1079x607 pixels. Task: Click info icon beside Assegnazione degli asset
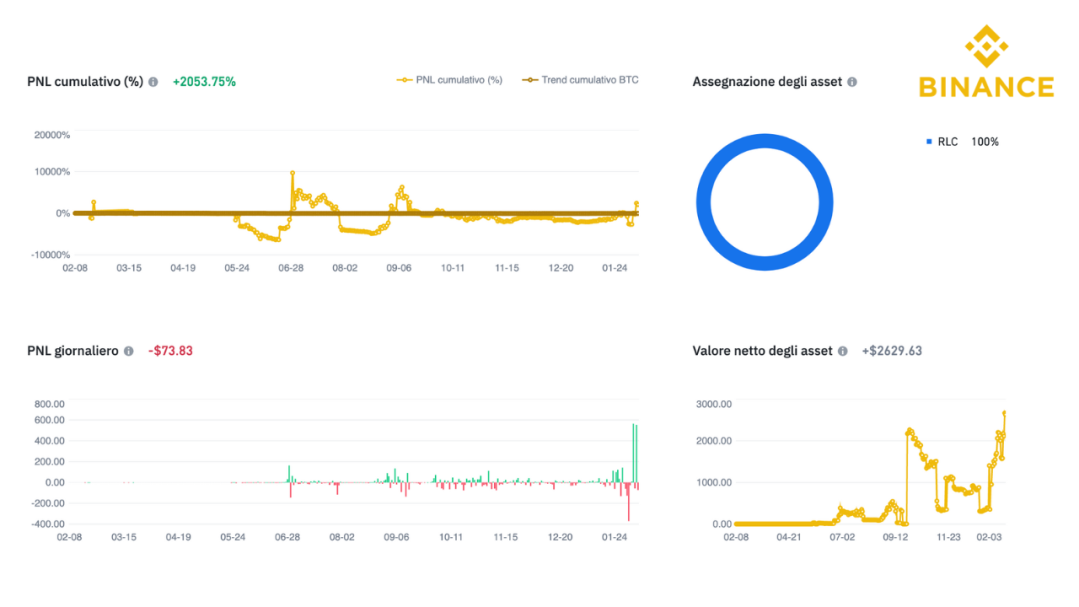pos(852,82)
